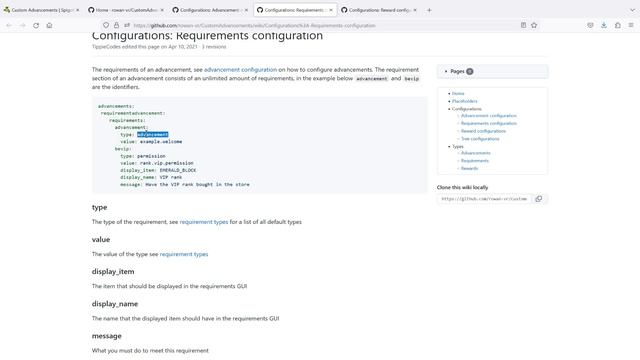Viewport: 640px width, 360px height.
Task: Close the Configurations: Advancement tab
Action: [x=246, y=10]
